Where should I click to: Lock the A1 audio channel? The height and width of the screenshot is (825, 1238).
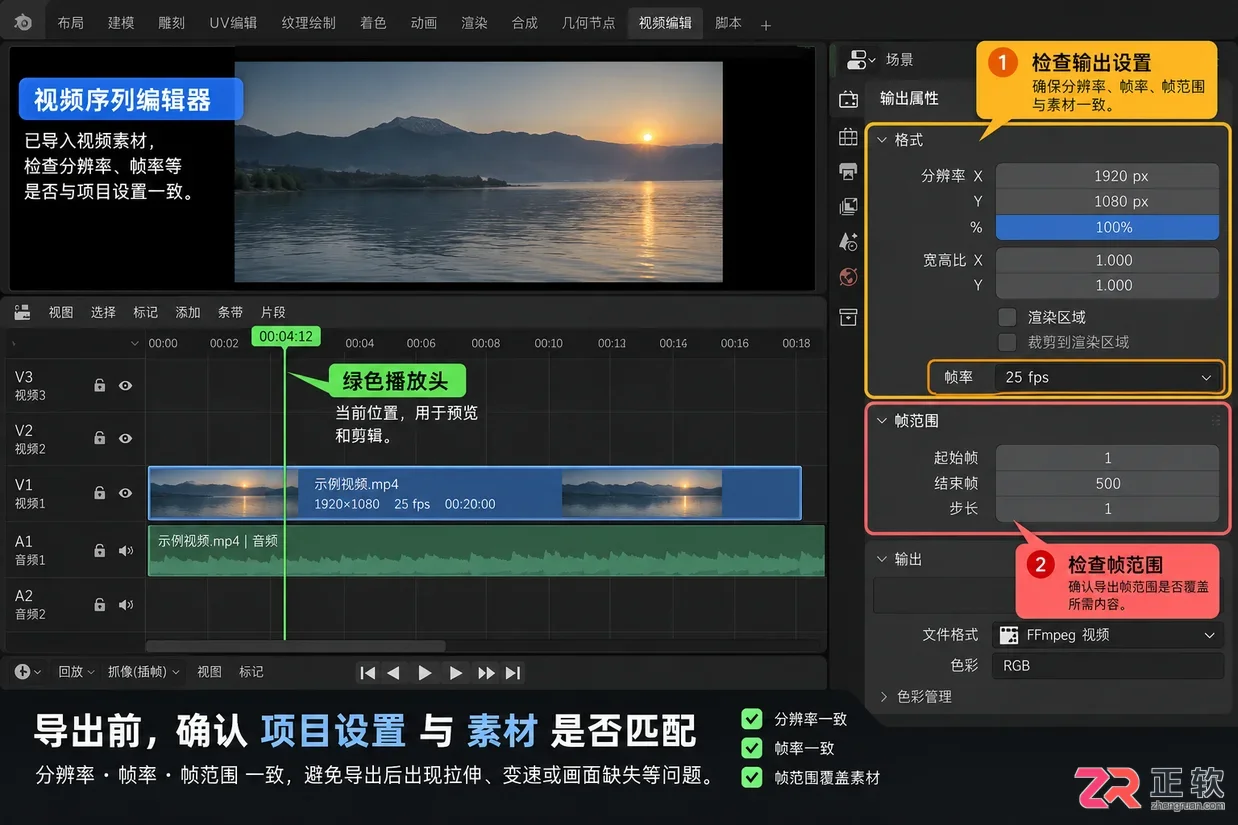coord(99,550)
